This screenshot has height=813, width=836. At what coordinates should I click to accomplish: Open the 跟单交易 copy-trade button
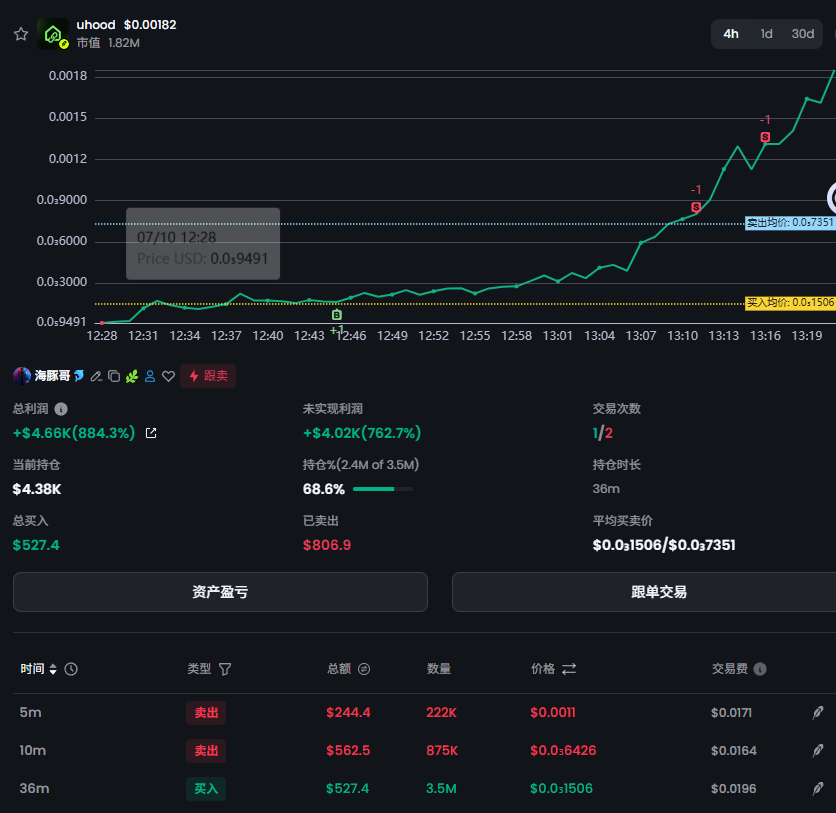point(644,592)
